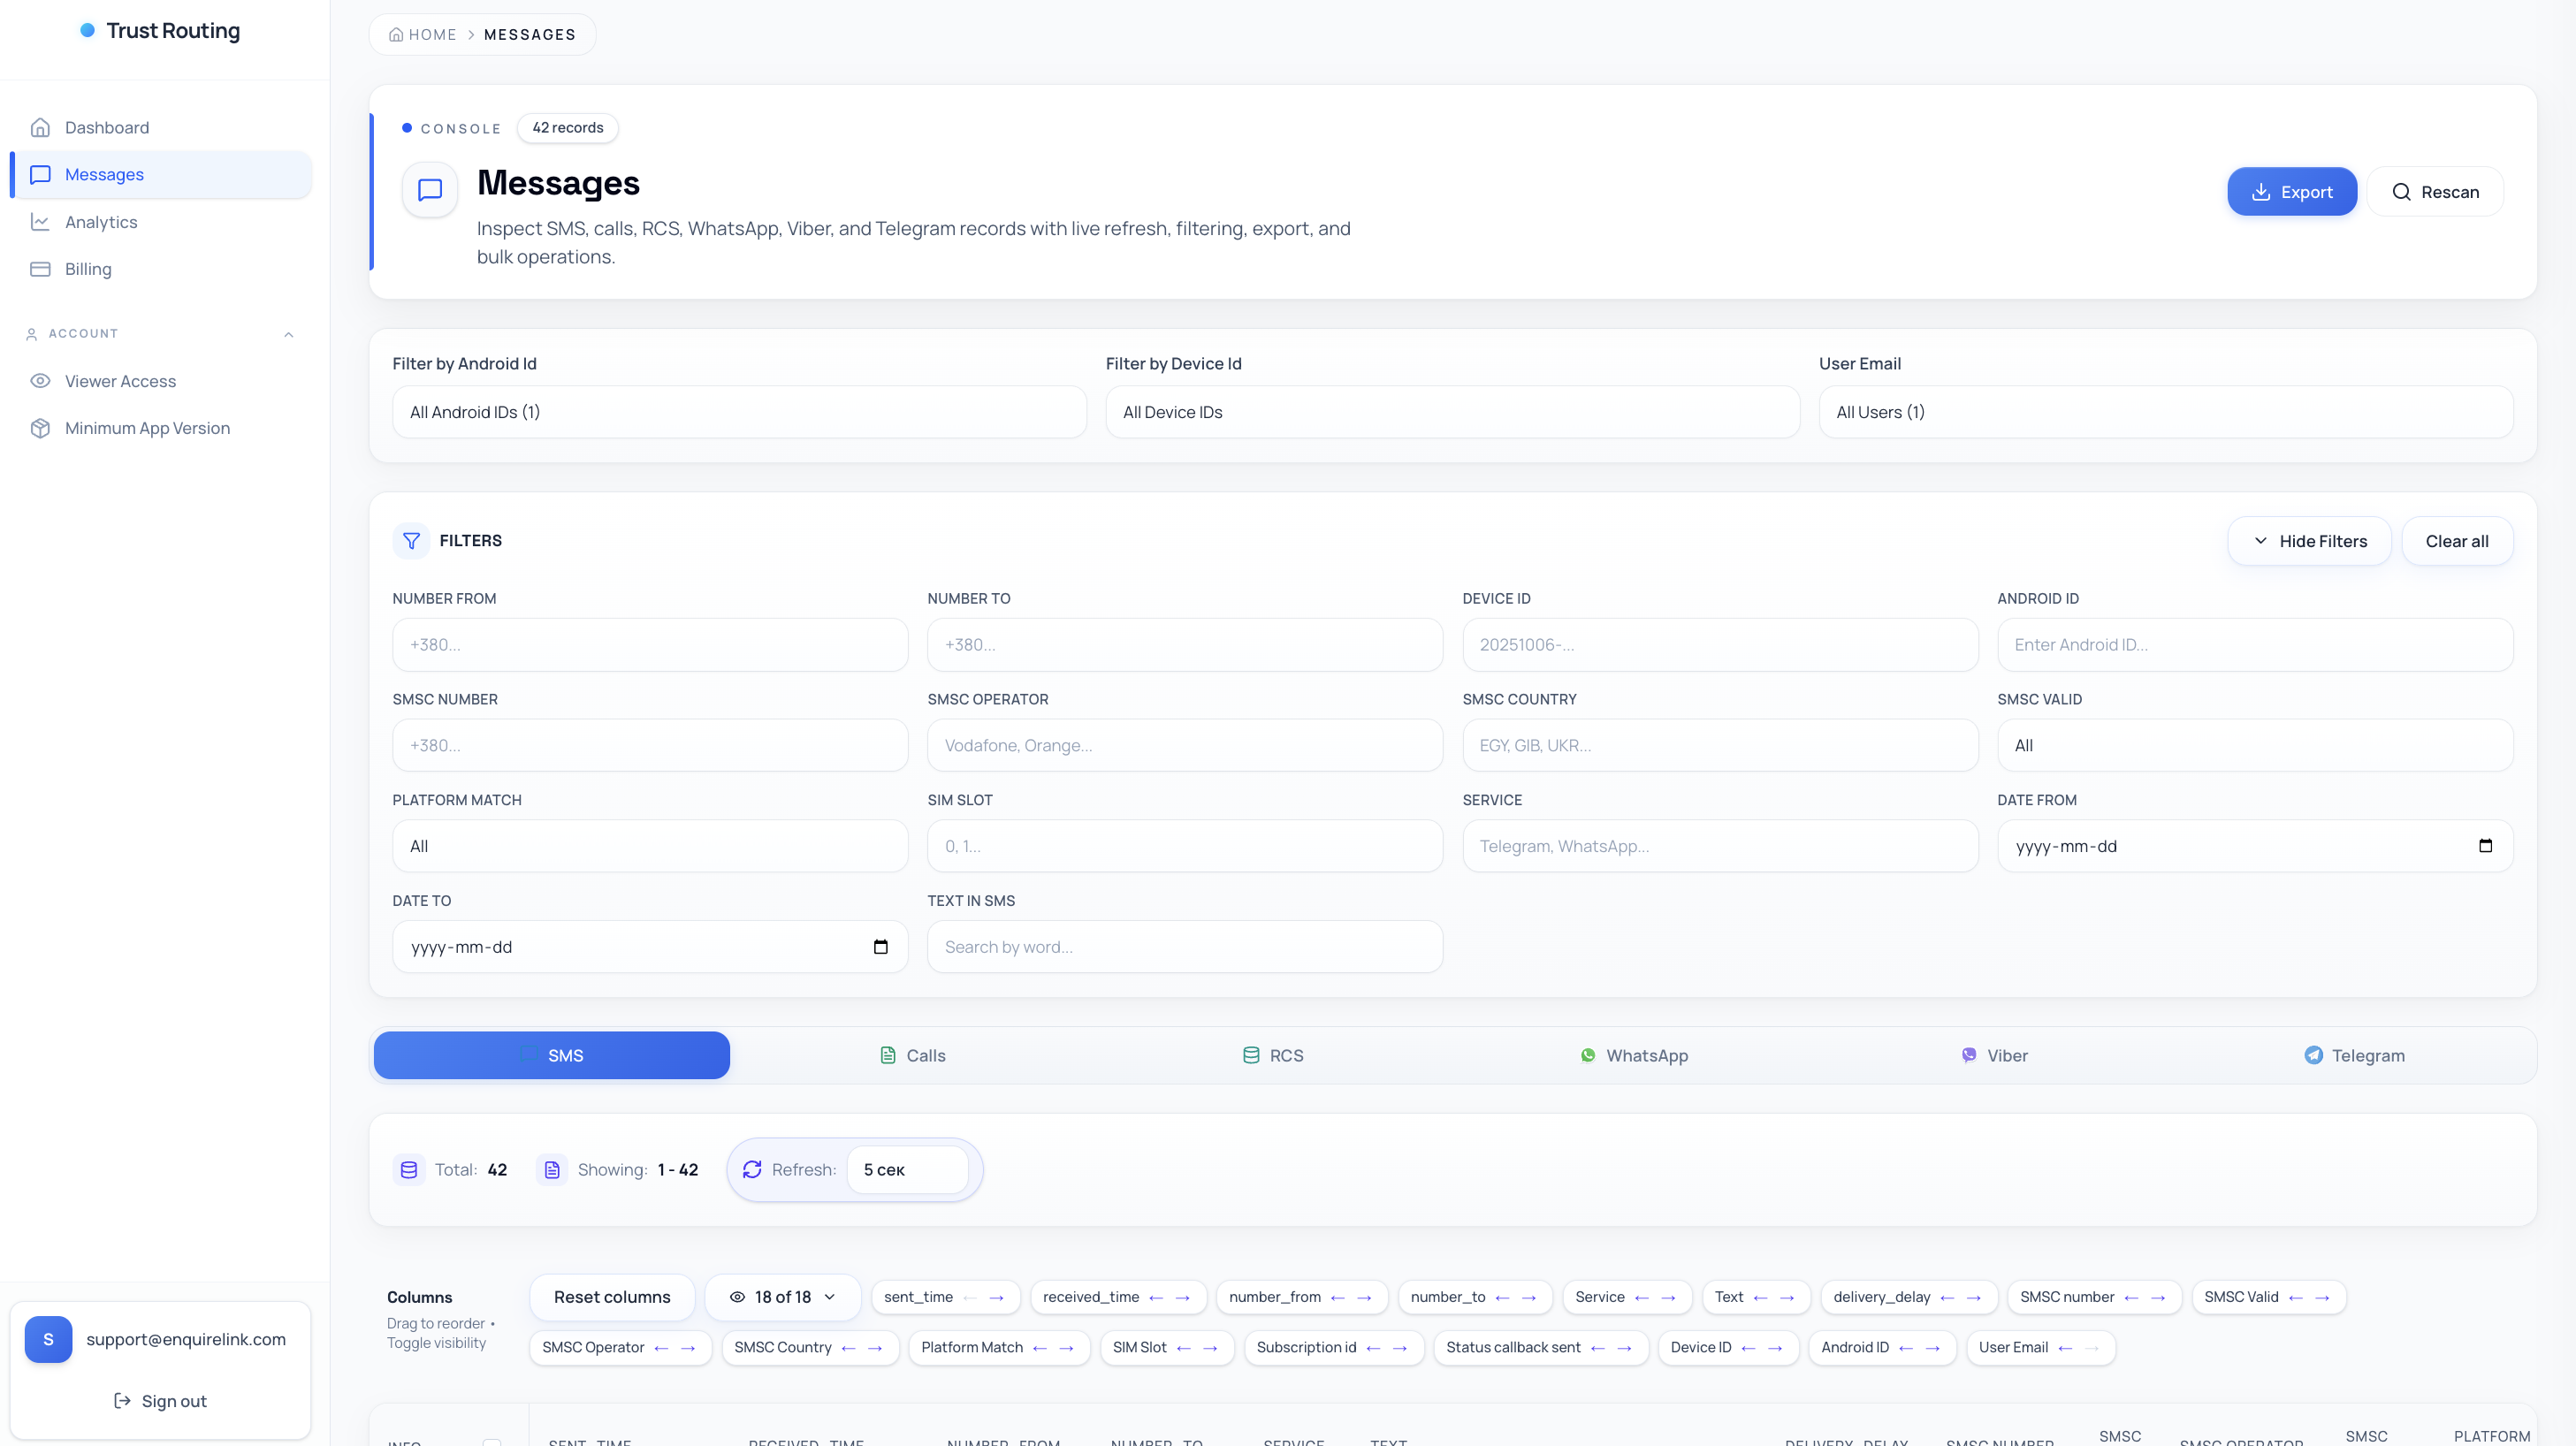Screen dimensions: 2576x1446
Task: Open Minimum App Version page
Action: tap(160, 428)
